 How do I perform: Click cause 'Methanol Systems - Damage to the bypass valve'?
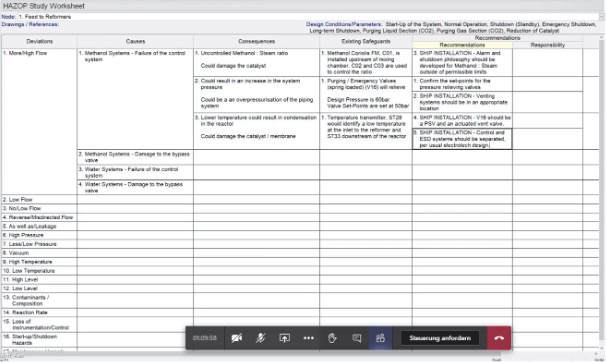click(x=135, y=157)
